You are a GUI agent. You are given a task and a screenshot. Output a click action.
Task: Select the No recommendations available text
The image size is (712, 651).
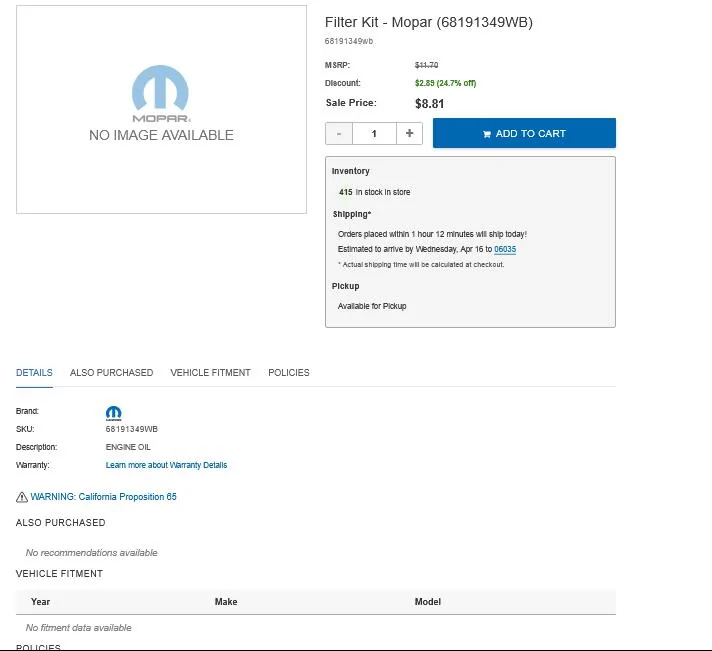click(x=91, y=552)
